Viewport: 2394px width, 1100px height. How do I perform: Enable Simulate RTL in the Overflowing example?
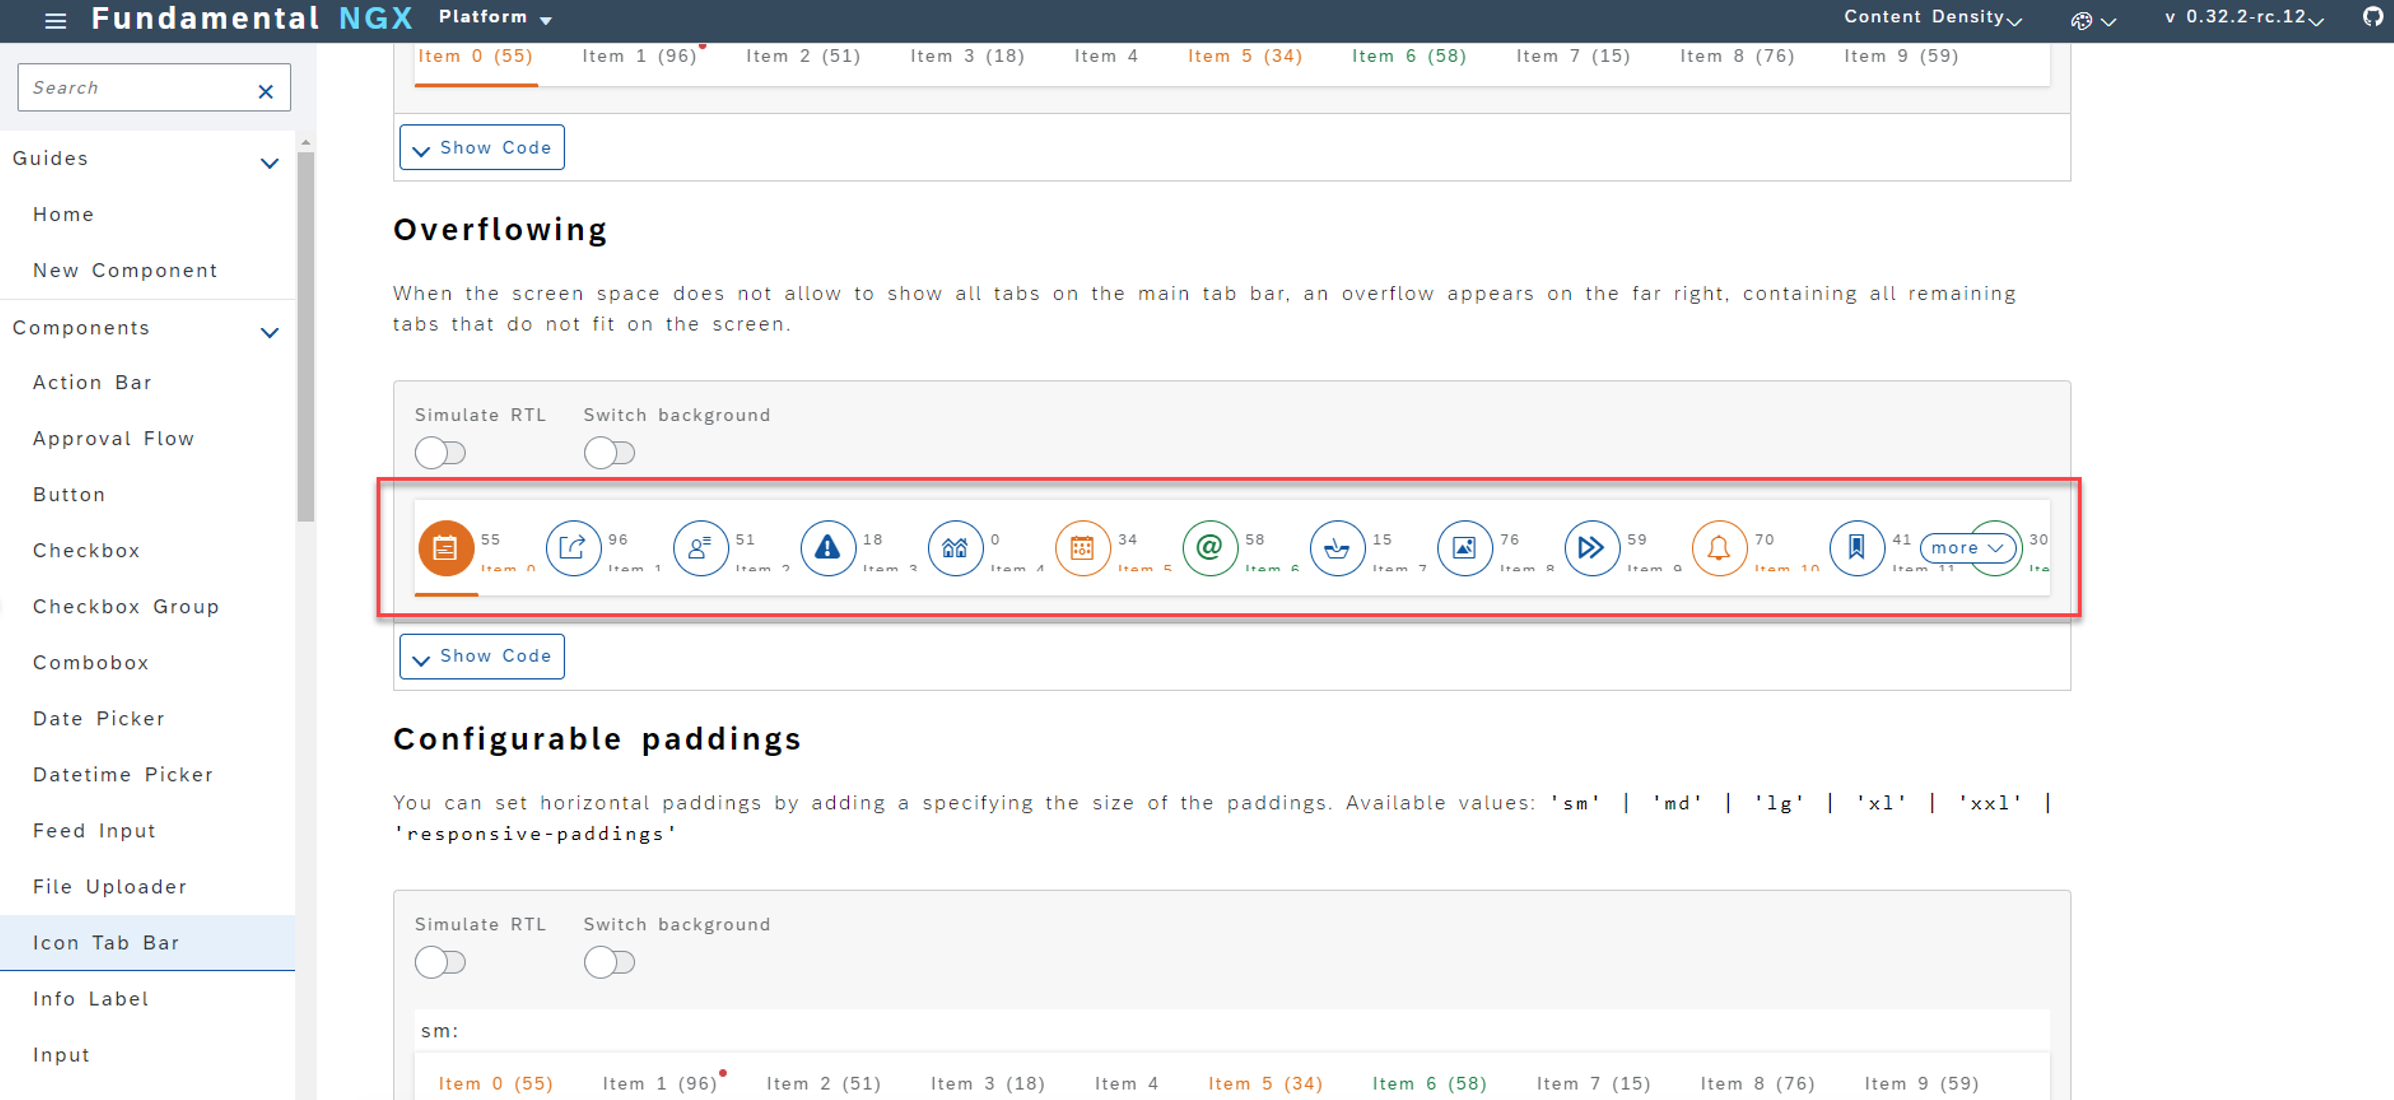tap(440, 452)
